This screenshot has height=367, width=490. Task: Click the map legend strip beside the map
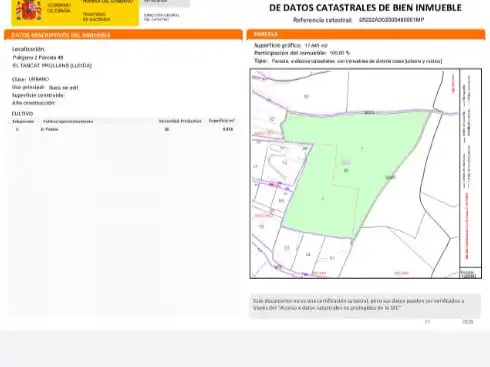tap(471, 168)
